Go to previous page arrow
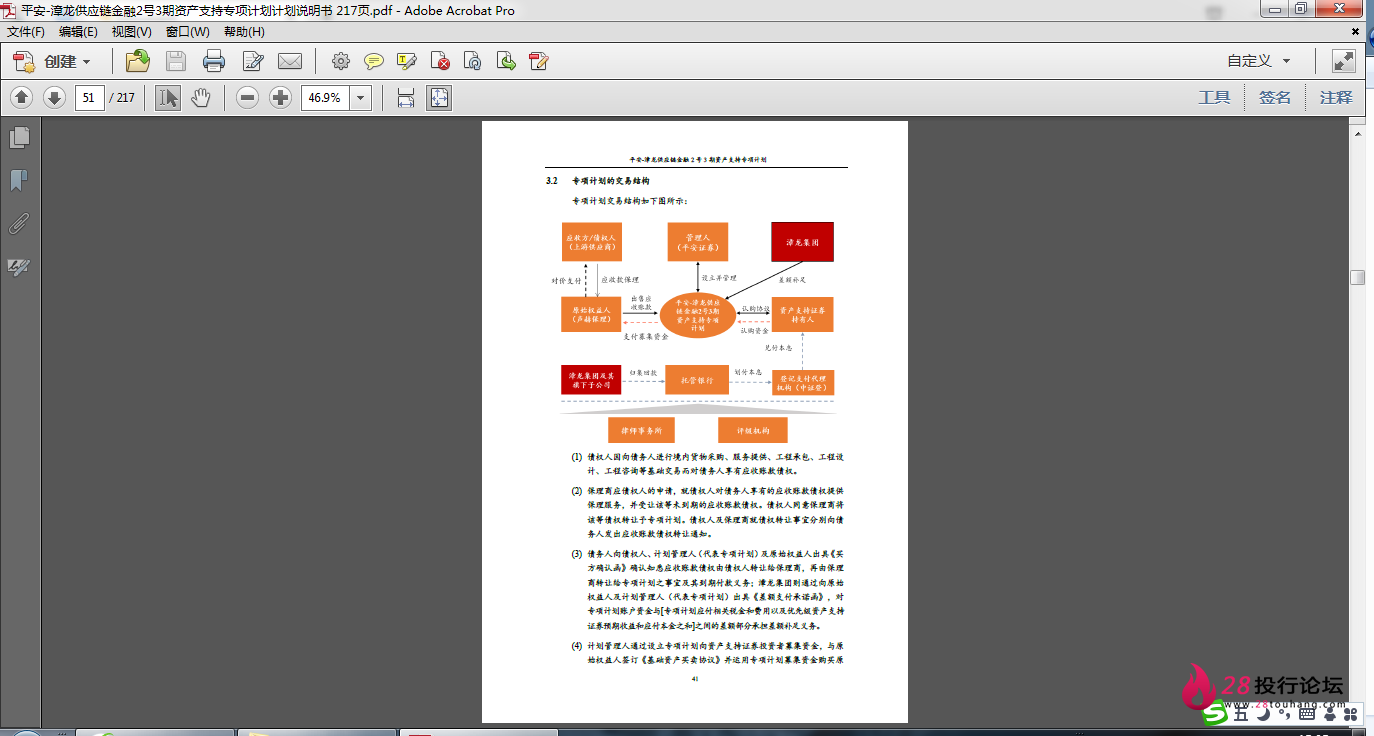The width and height of the screenshot is (1374, 736). (x=22, y=98)
